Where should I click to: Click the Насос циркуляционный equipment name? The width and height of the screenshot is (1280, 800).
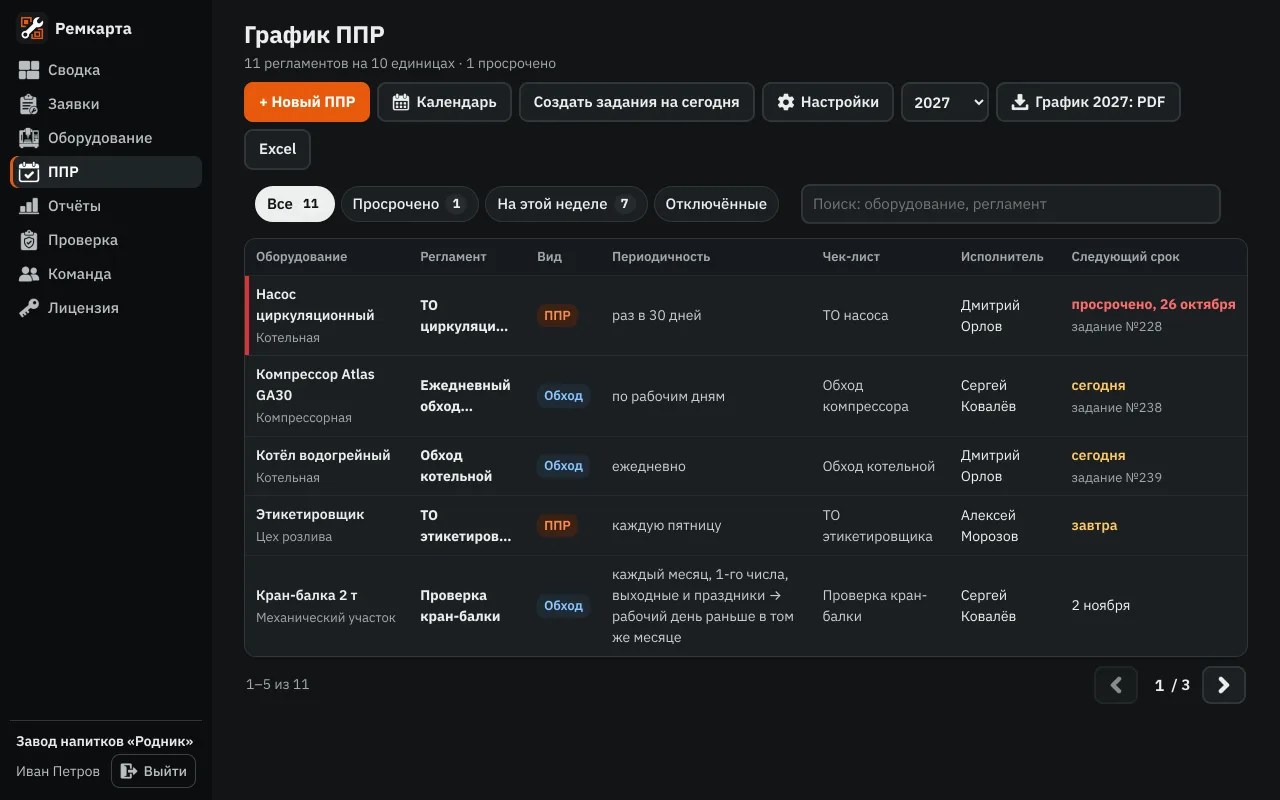tap(315, 305)
